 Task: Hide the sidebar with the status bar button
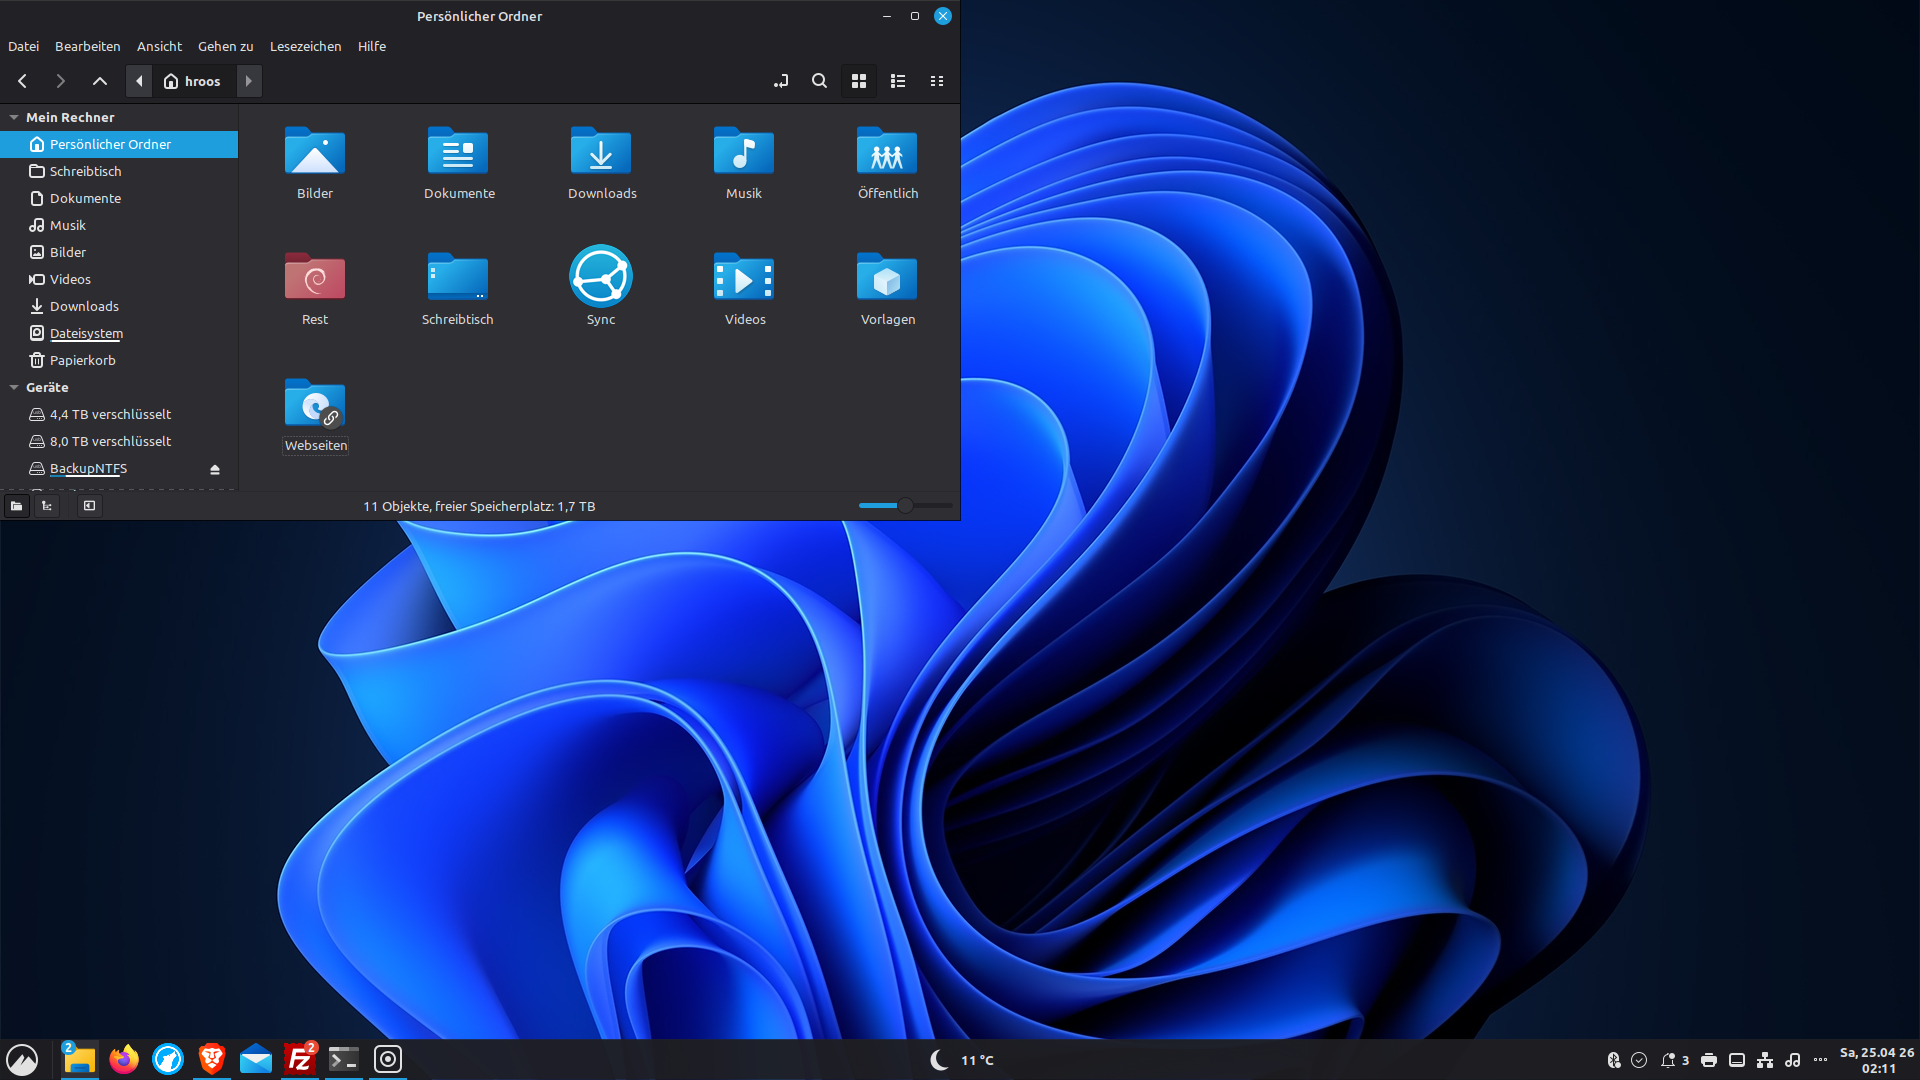[89, 506]
